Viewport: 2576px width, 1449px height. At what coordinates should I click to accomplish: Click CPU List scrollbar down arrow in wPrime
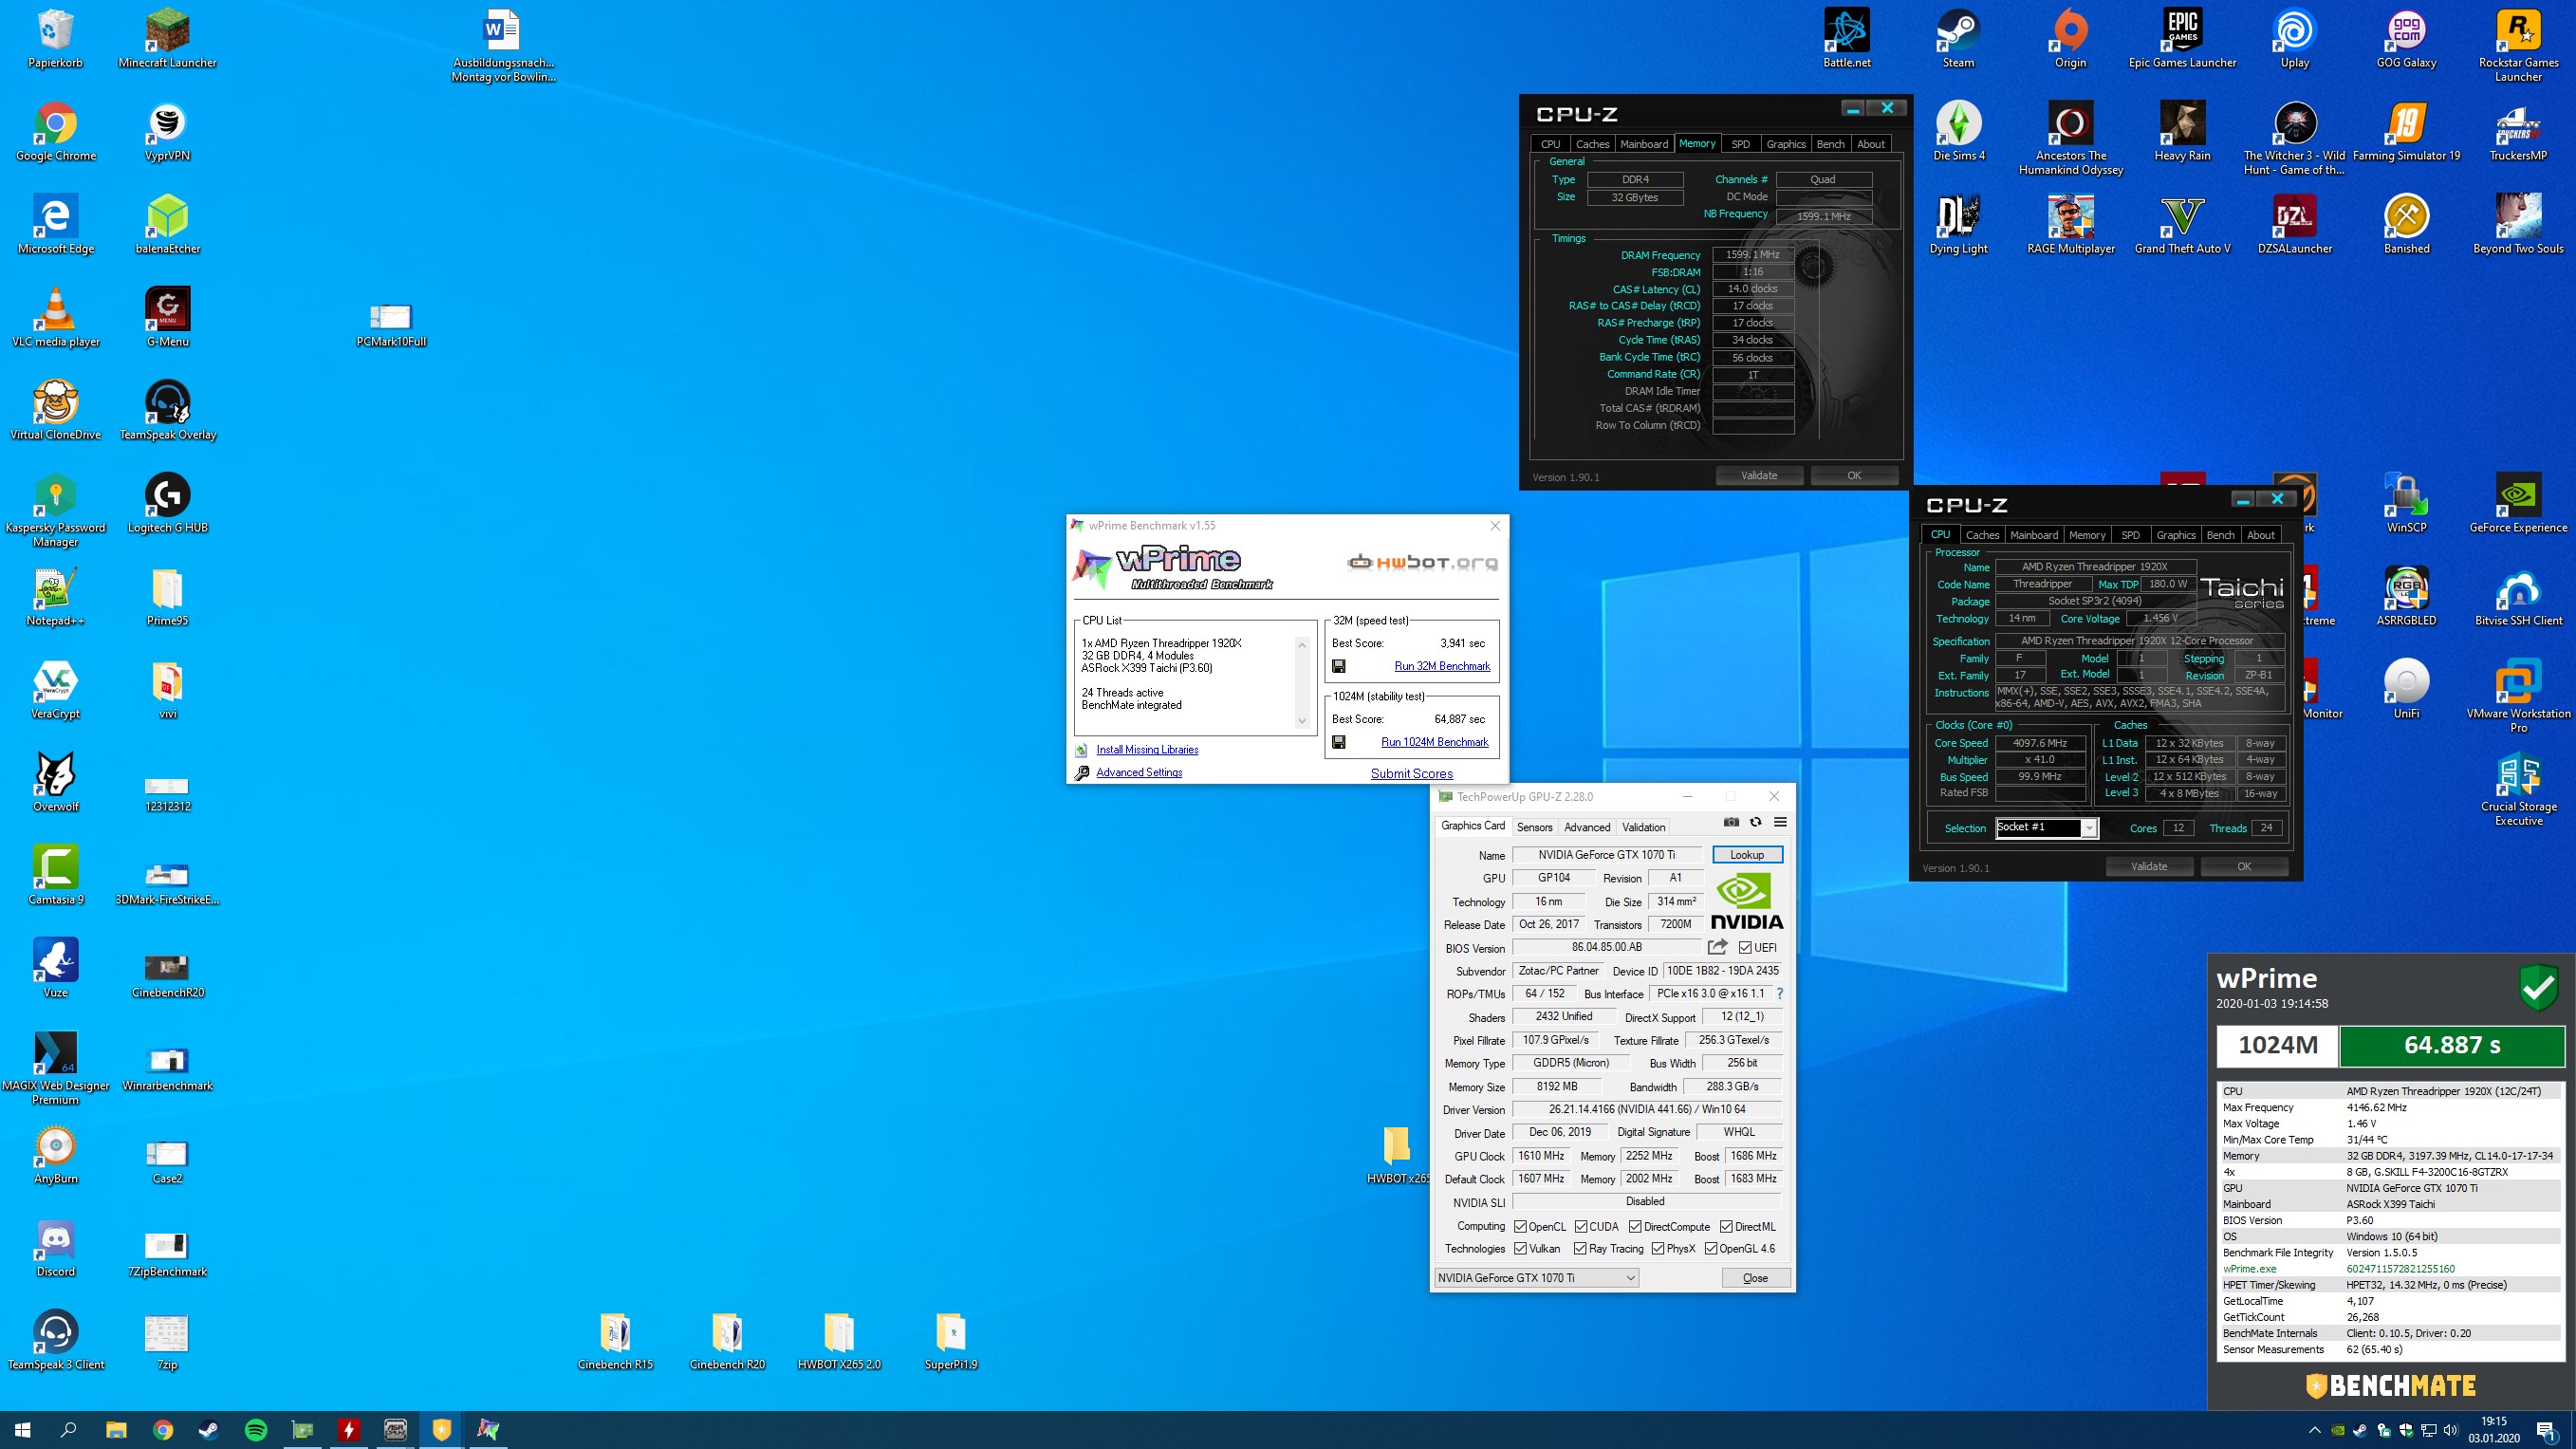(x=1302, y=721)
